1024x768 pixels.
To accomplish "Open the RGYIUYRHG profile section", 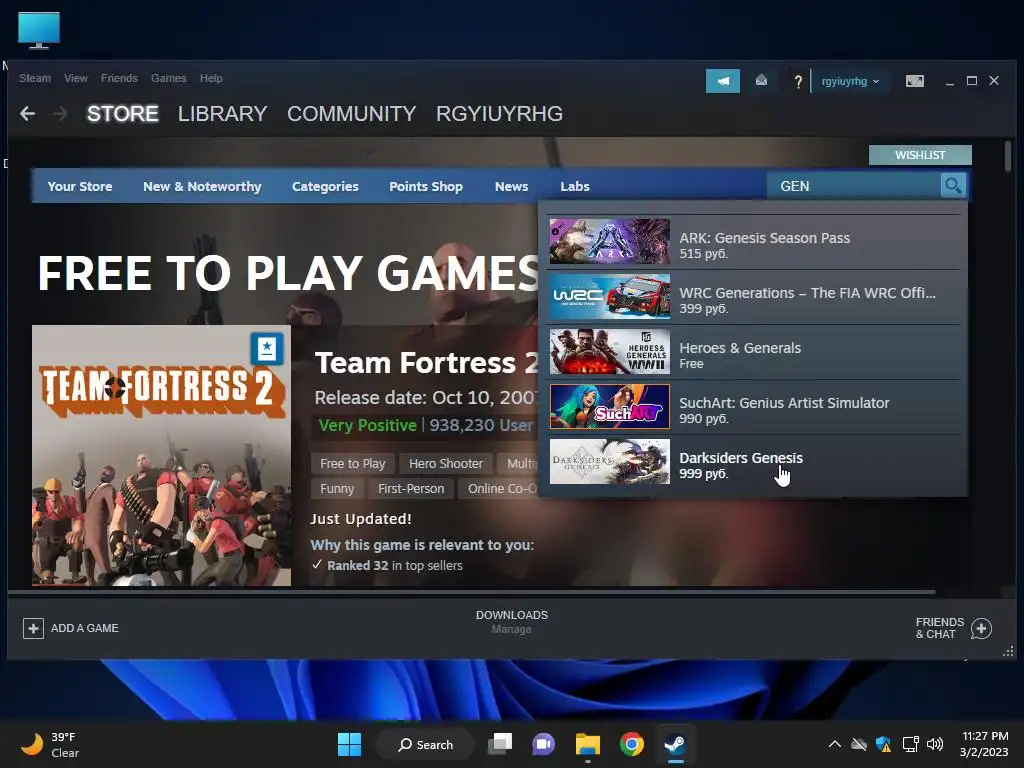I will pyautogui.click(x=500, y=114).
